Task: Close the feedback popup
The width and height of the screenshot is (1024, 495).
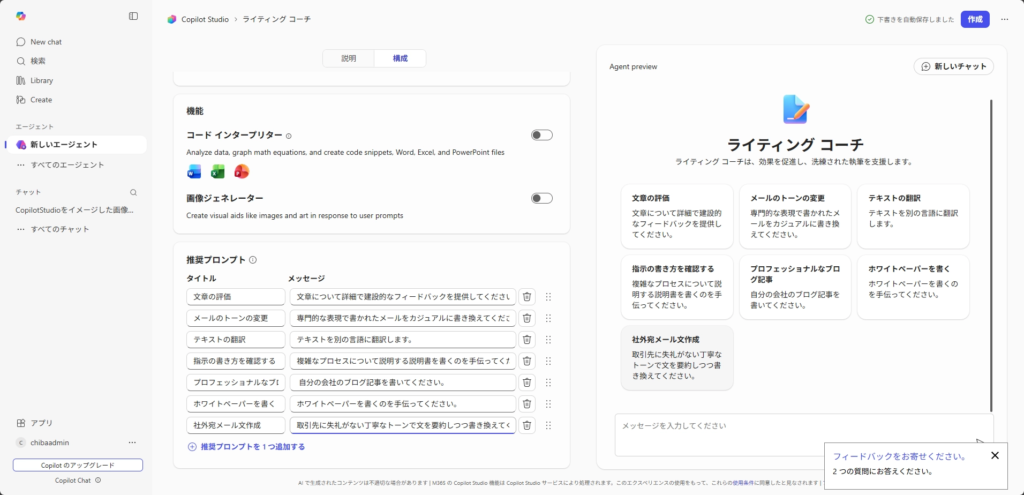Action: 994,456
